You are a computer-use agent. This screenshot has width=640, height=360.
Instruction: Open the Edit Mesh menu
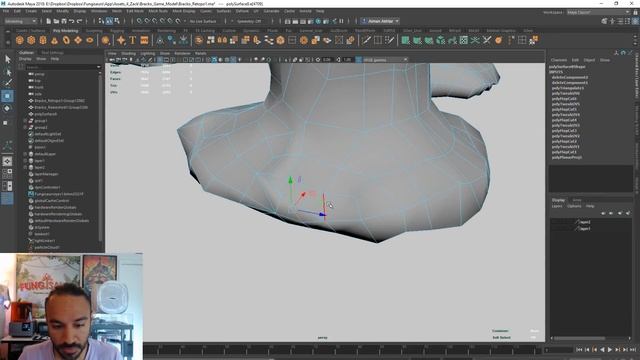tap(135, 11)
